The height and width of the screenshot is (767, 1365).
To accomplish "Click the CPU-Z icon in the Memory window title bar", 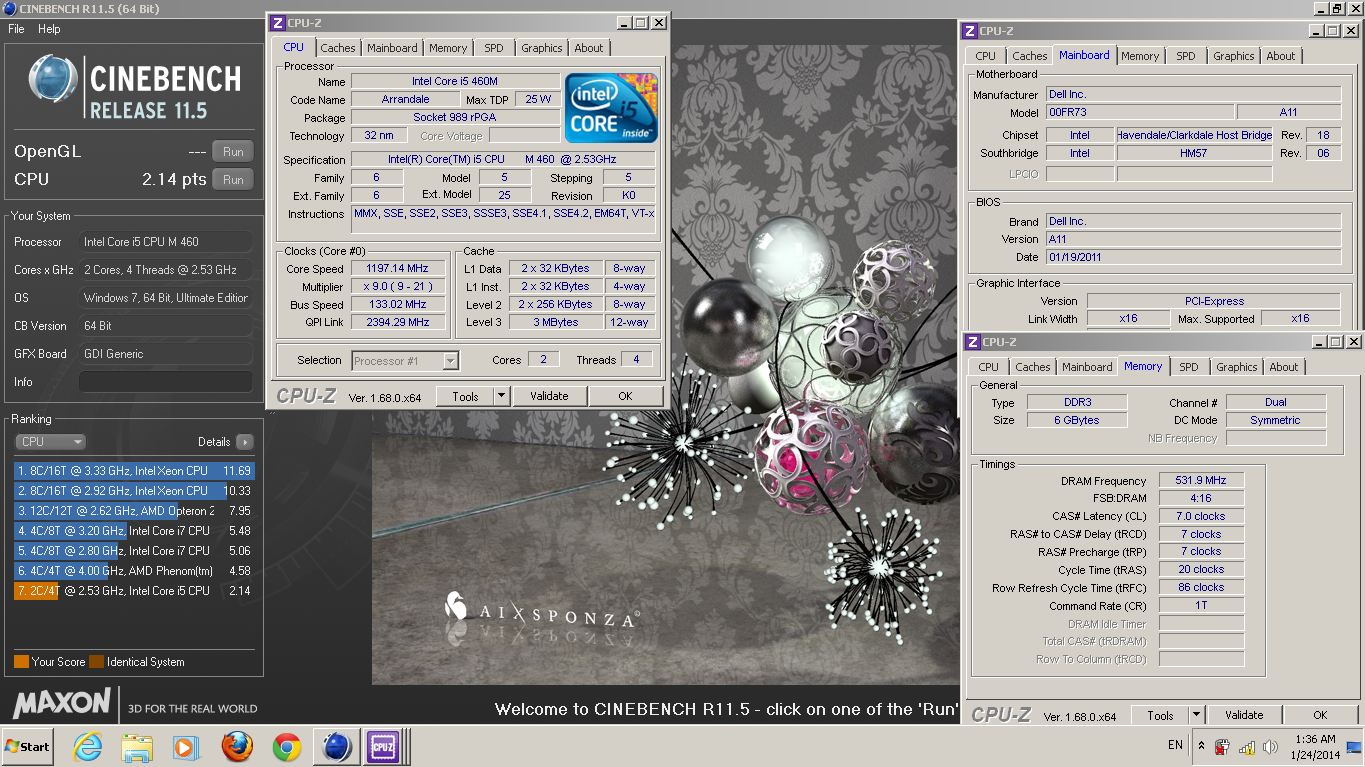I will click(973, 342).
